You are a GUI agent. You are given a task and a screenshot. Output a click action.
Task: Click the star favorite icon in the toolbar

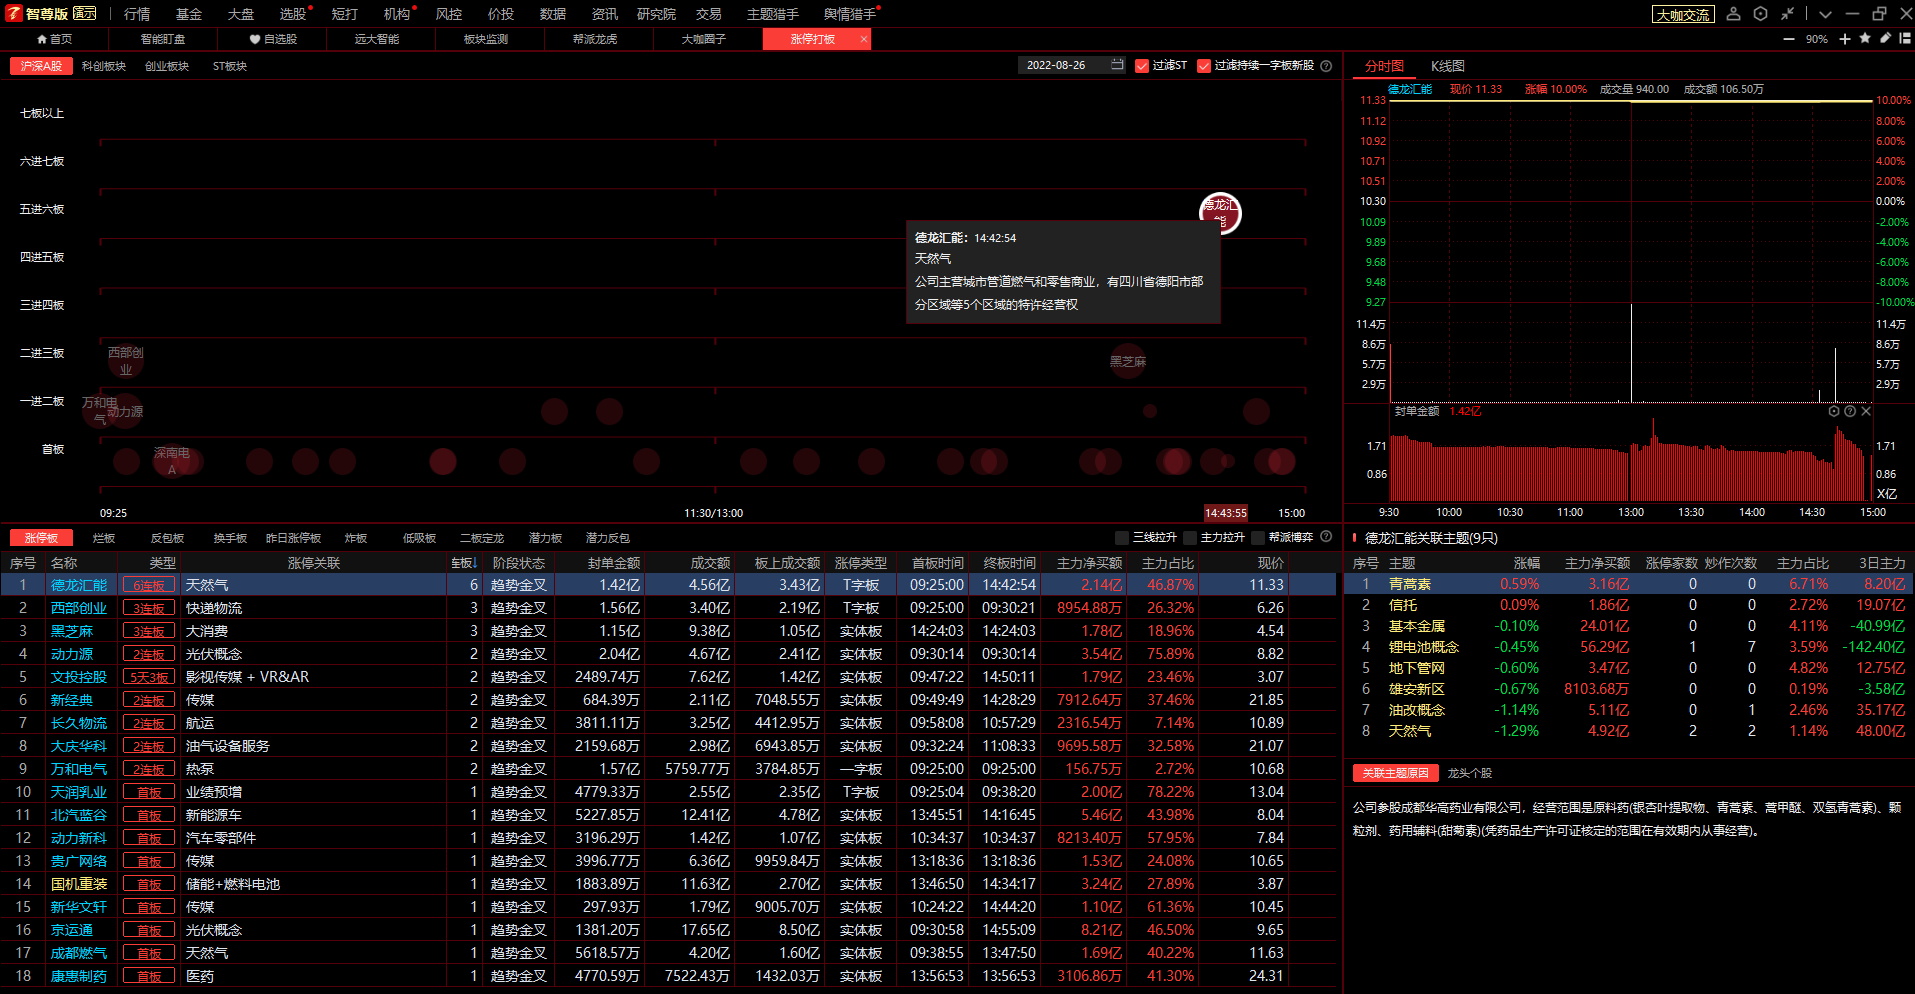coord(1865,38)
